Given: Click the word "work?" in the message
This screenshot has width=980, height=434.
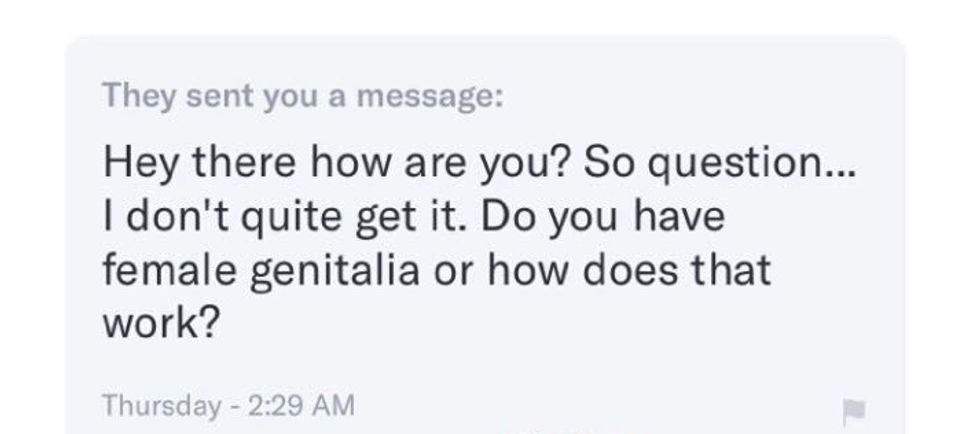Looking at the screenshot, I should (x=160, y=325).
